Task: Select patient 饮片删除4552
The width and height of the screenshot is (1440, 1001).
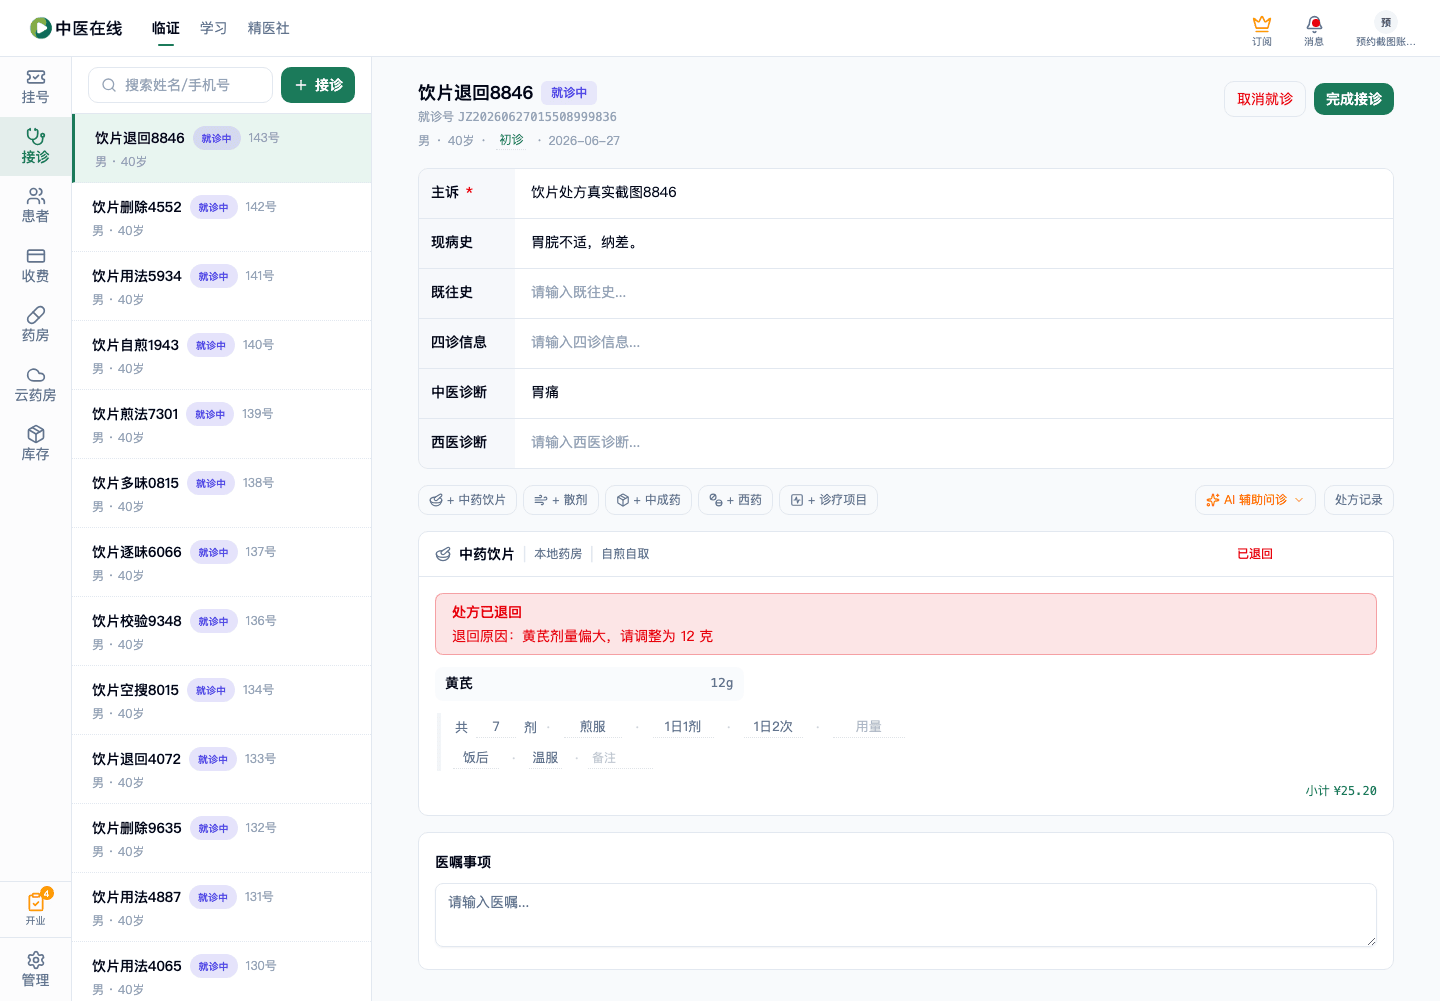Action: coord(222,217)
